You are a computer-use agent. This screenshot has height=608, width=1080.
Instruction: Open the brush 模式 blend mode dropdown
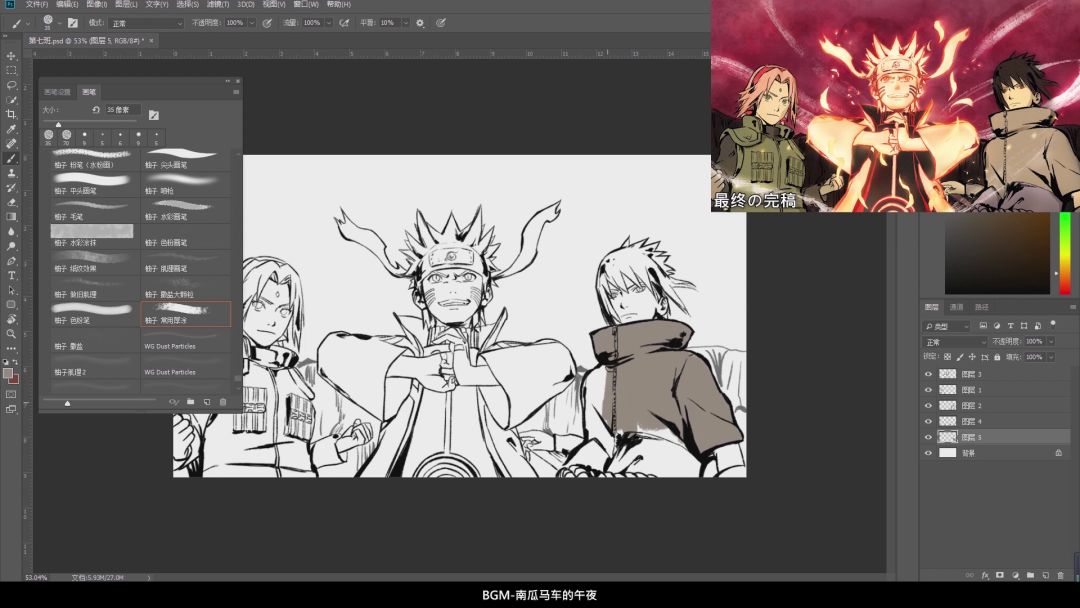coord(147,22)
